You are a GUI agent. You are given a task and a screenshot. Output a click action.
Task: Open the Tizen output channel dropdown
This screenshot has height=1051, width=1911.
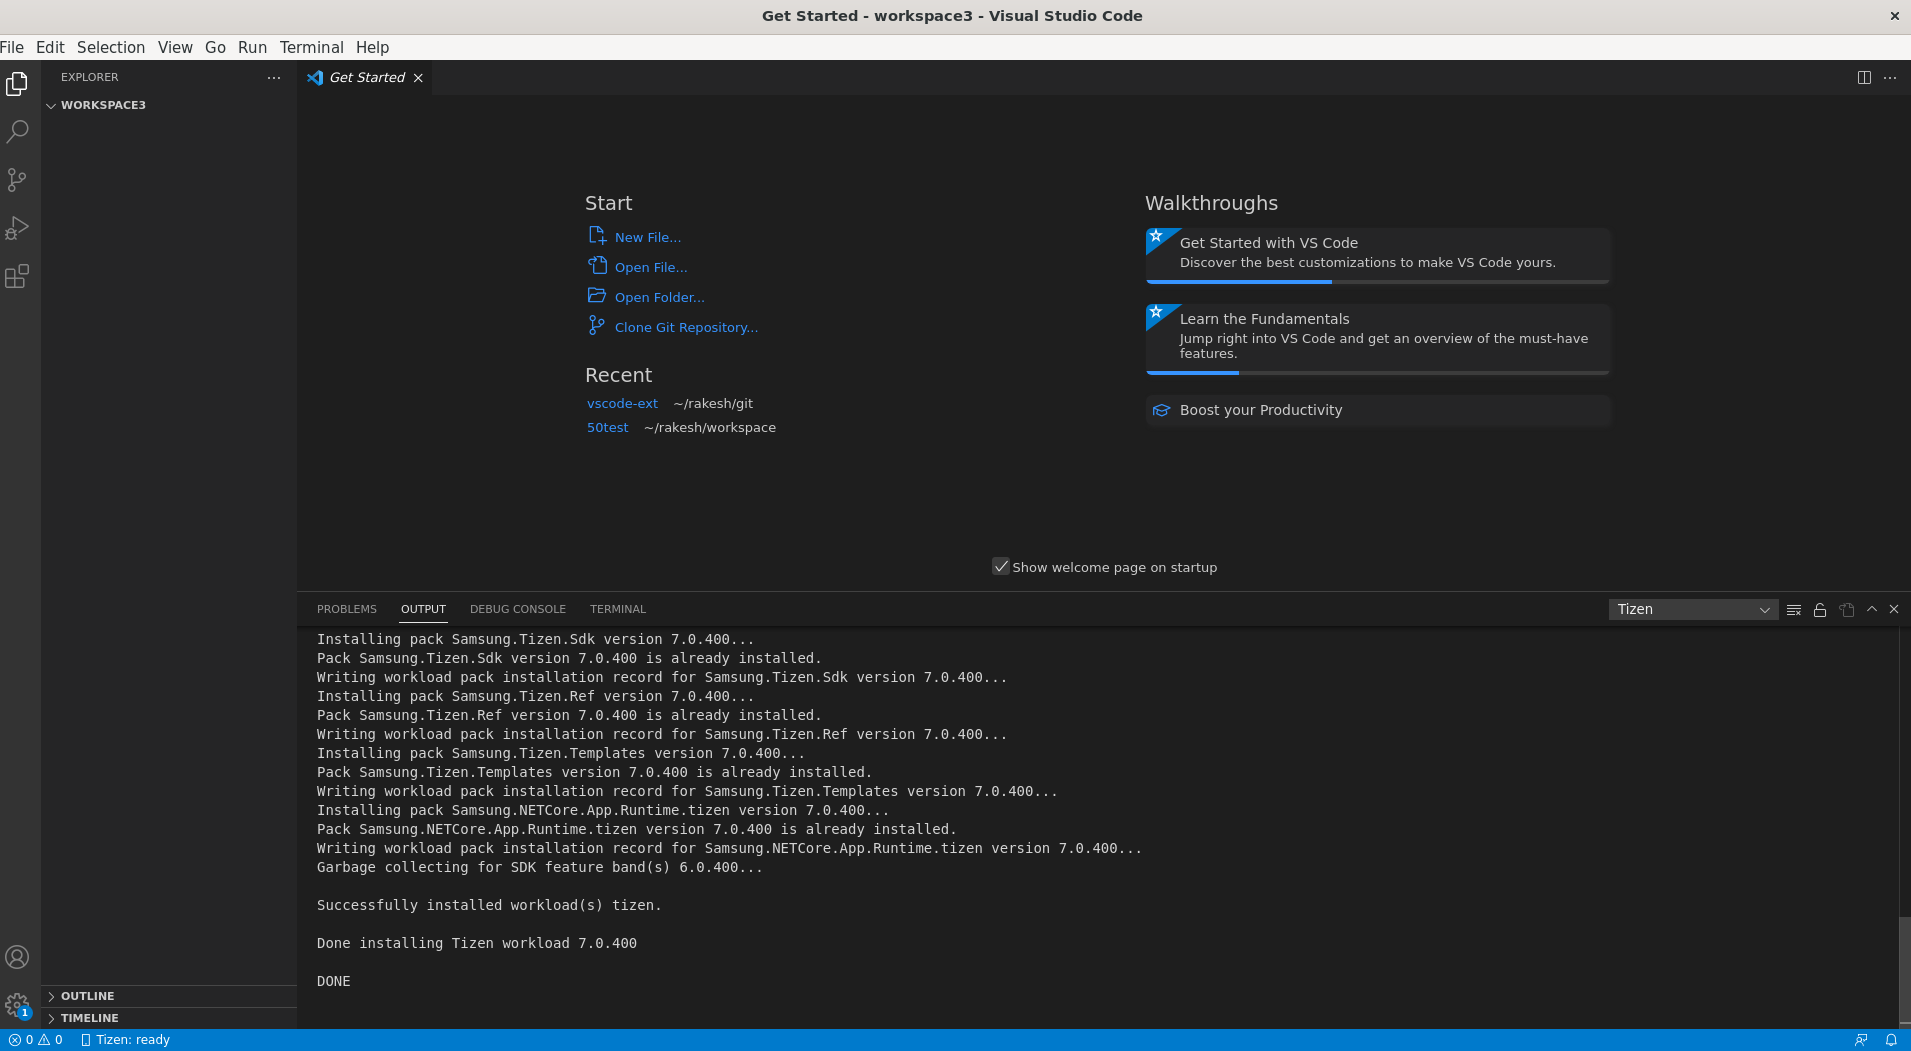(x=1694, y=609)
